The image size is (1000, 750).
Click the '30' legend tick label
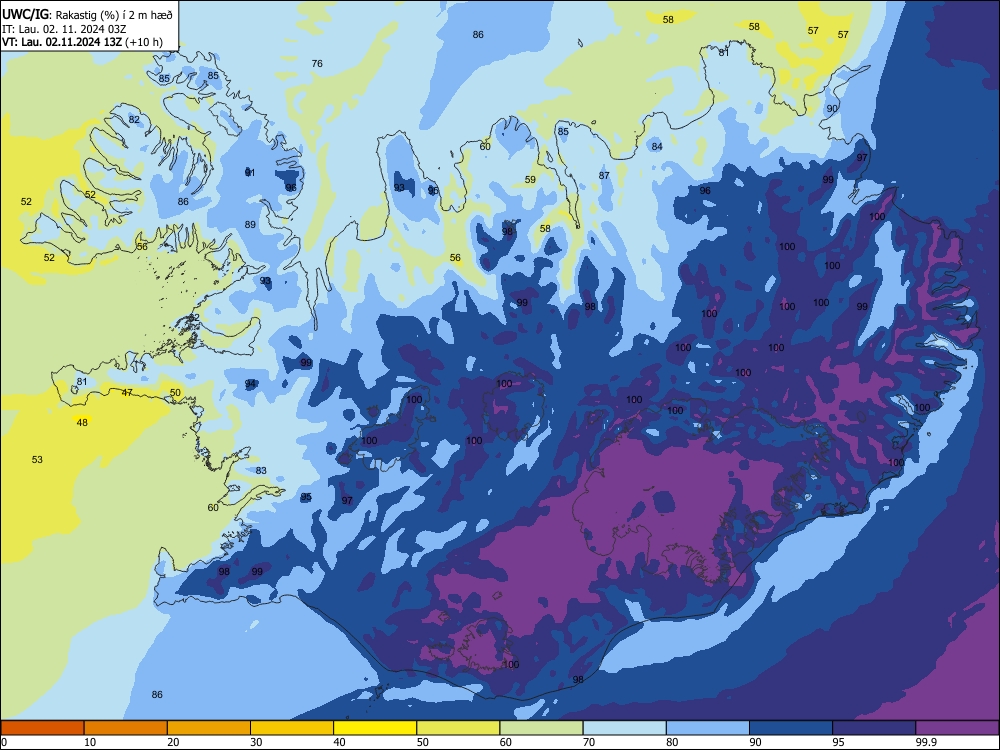[256, 742]
